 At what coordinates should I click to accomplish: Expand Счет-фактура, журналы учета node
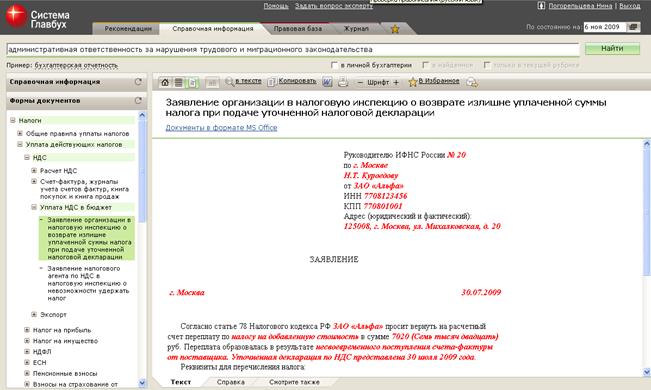[34, 182]
